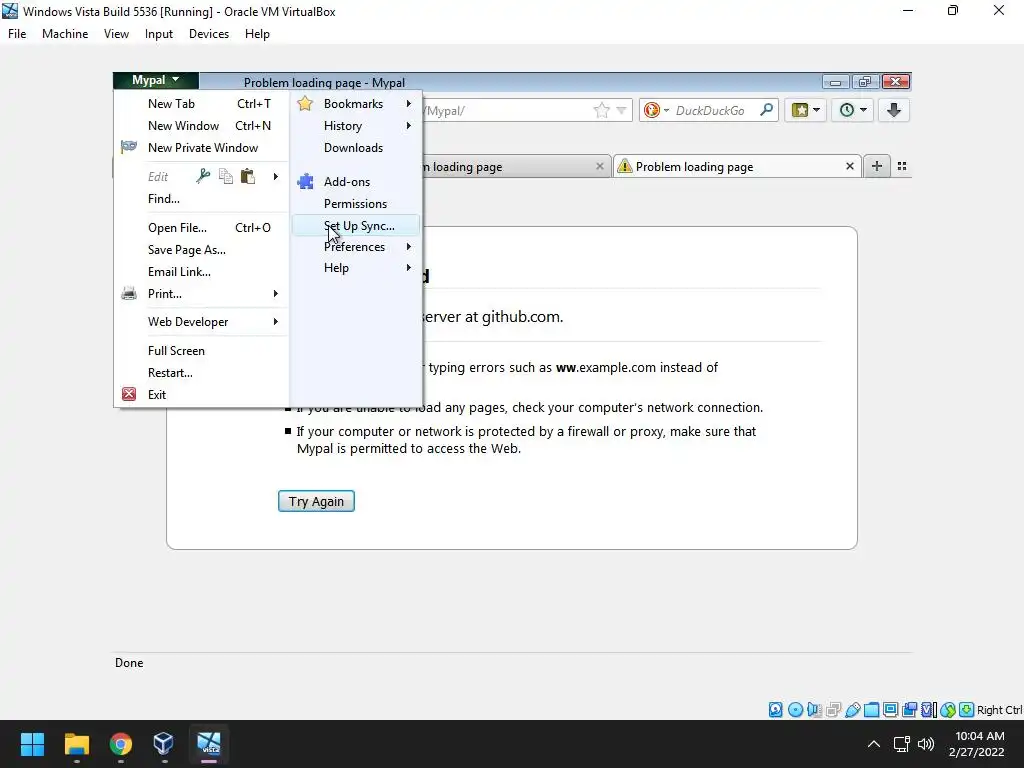This screenshot has width=1024, height=768.
Task: Expand the Web Developer submenu arrow
Action: coord(276,321)
